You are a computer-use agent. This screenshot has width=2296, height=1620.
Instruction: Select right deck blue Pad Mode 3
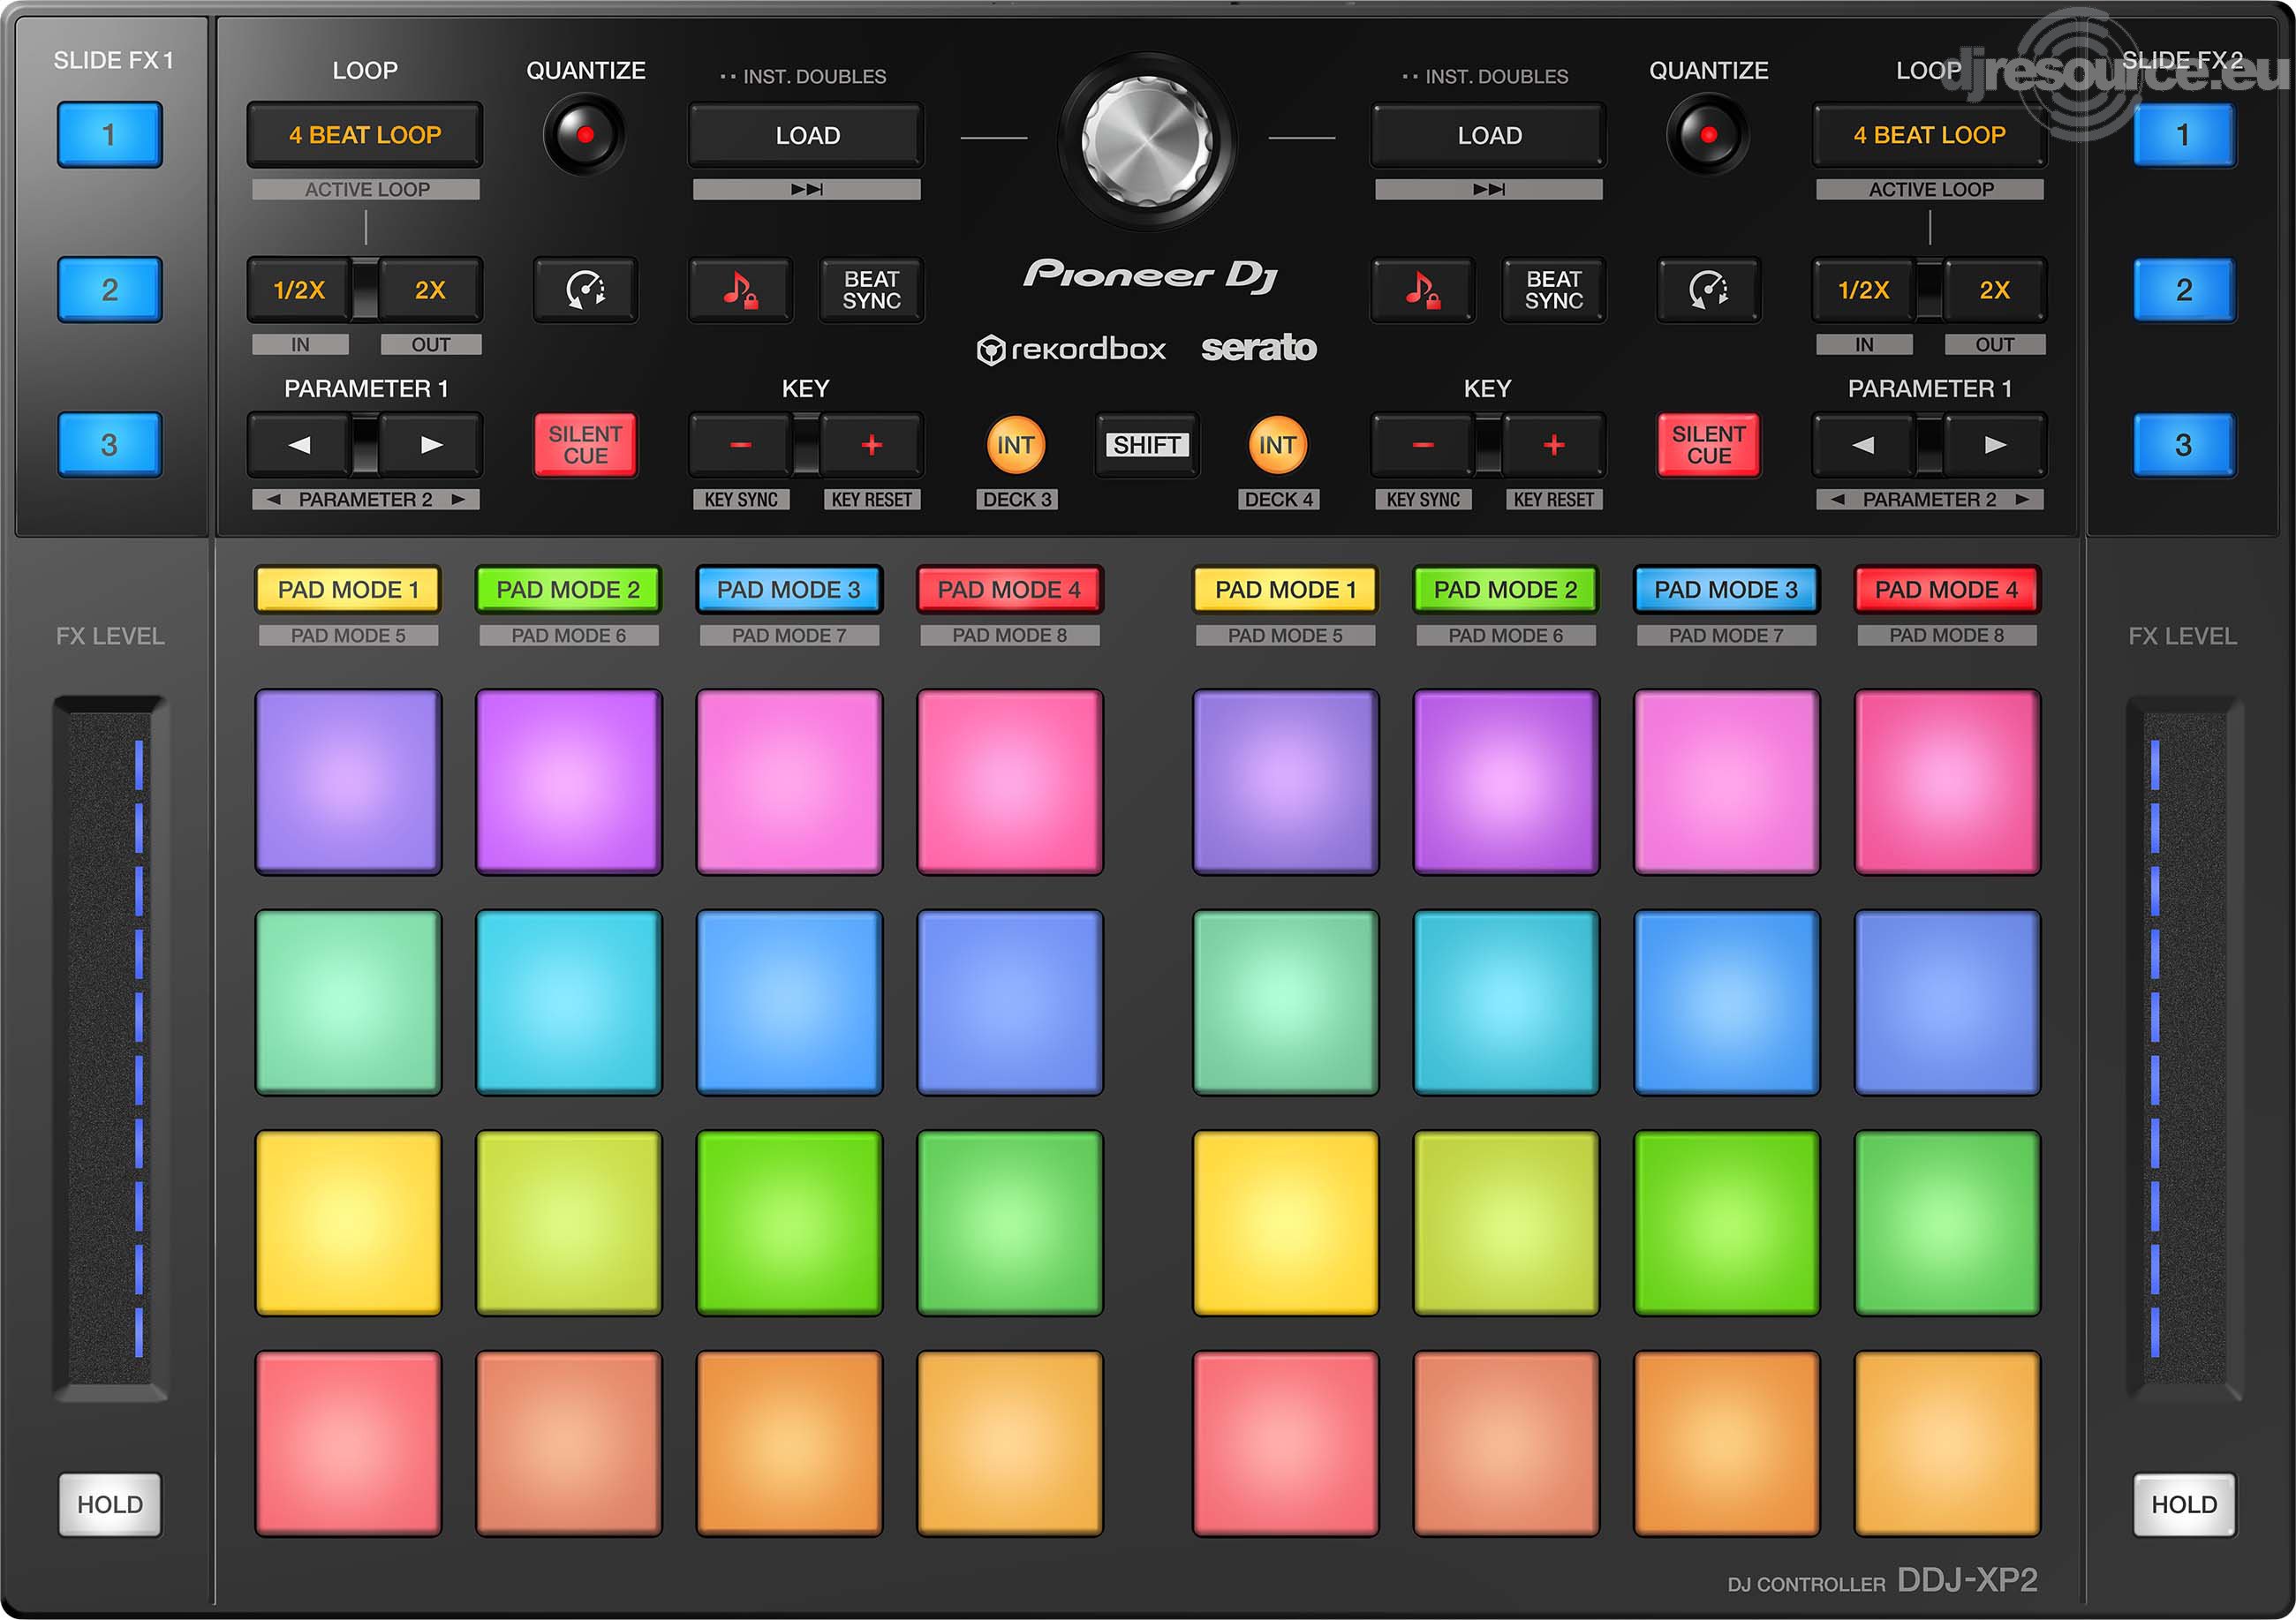(x=1726, y=590)
